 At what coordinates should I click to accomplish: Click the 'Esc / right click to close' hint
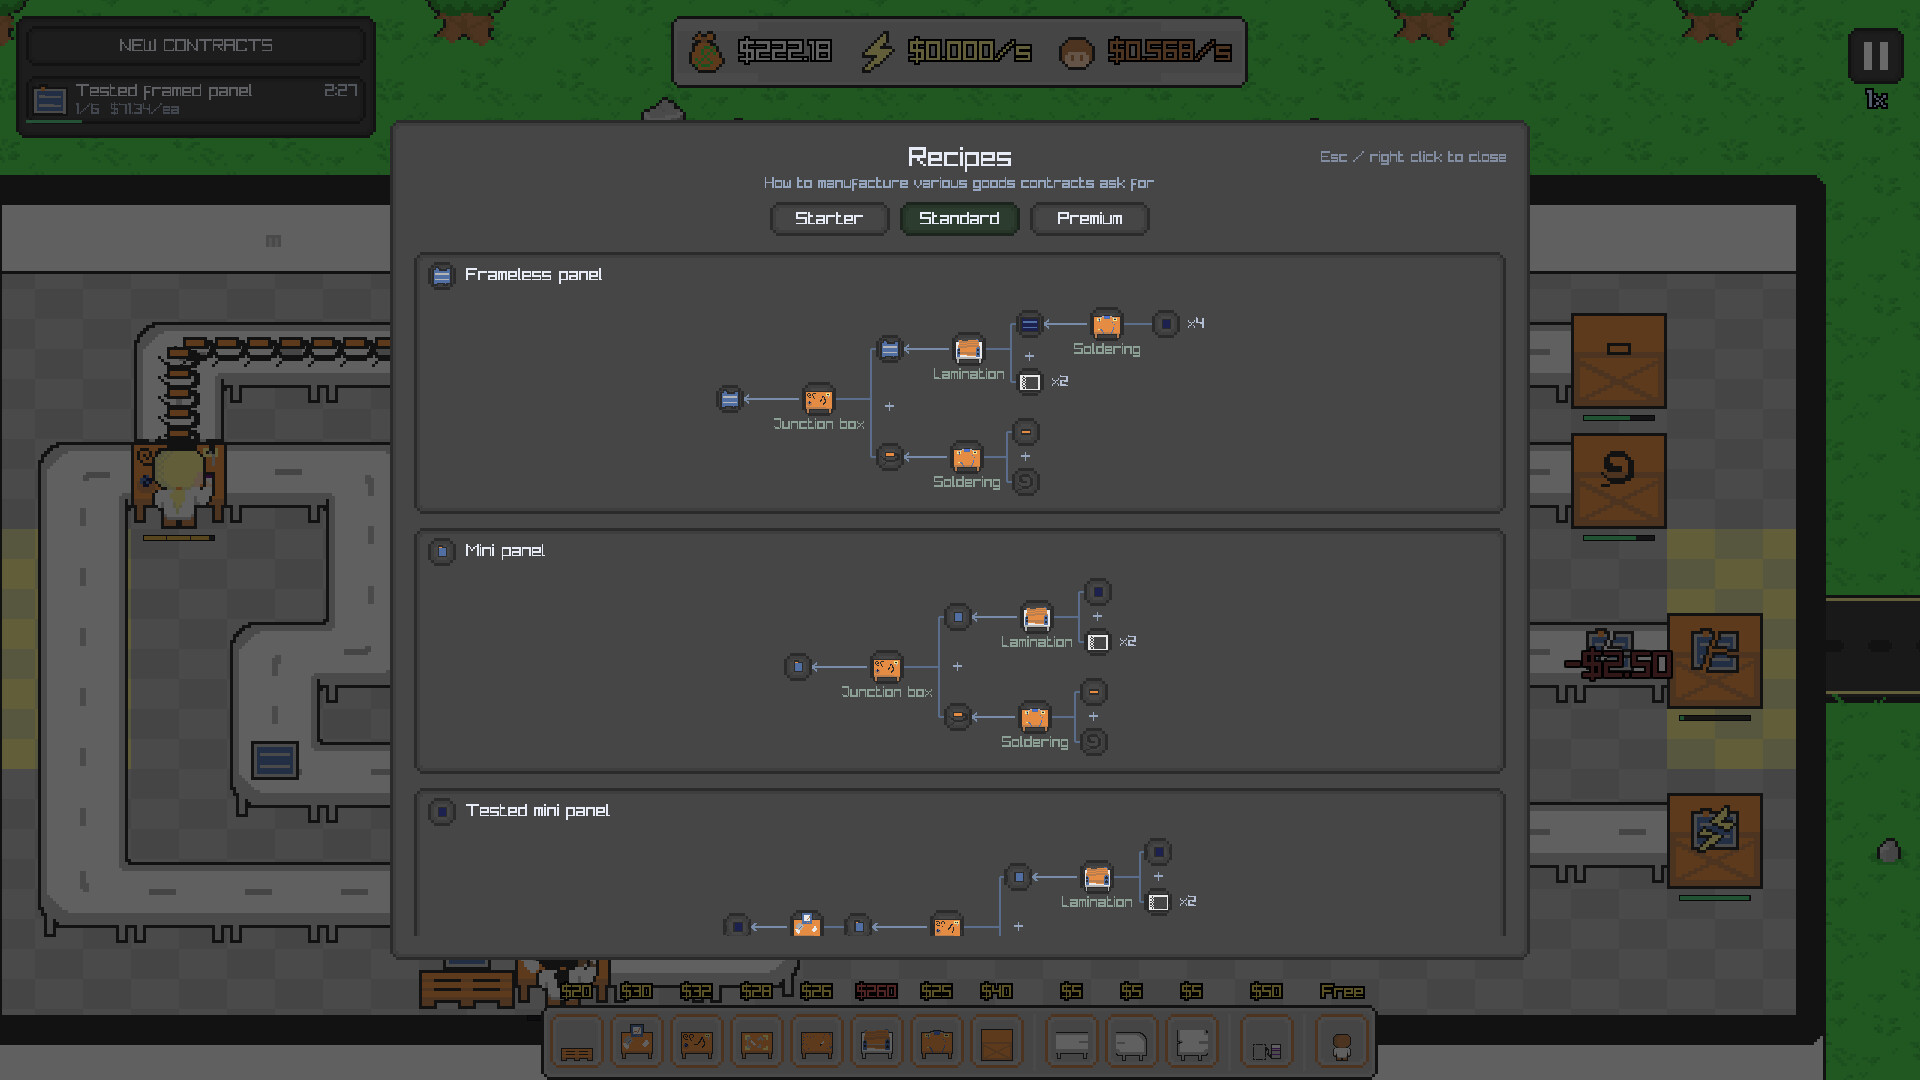tap(1412, 157)
